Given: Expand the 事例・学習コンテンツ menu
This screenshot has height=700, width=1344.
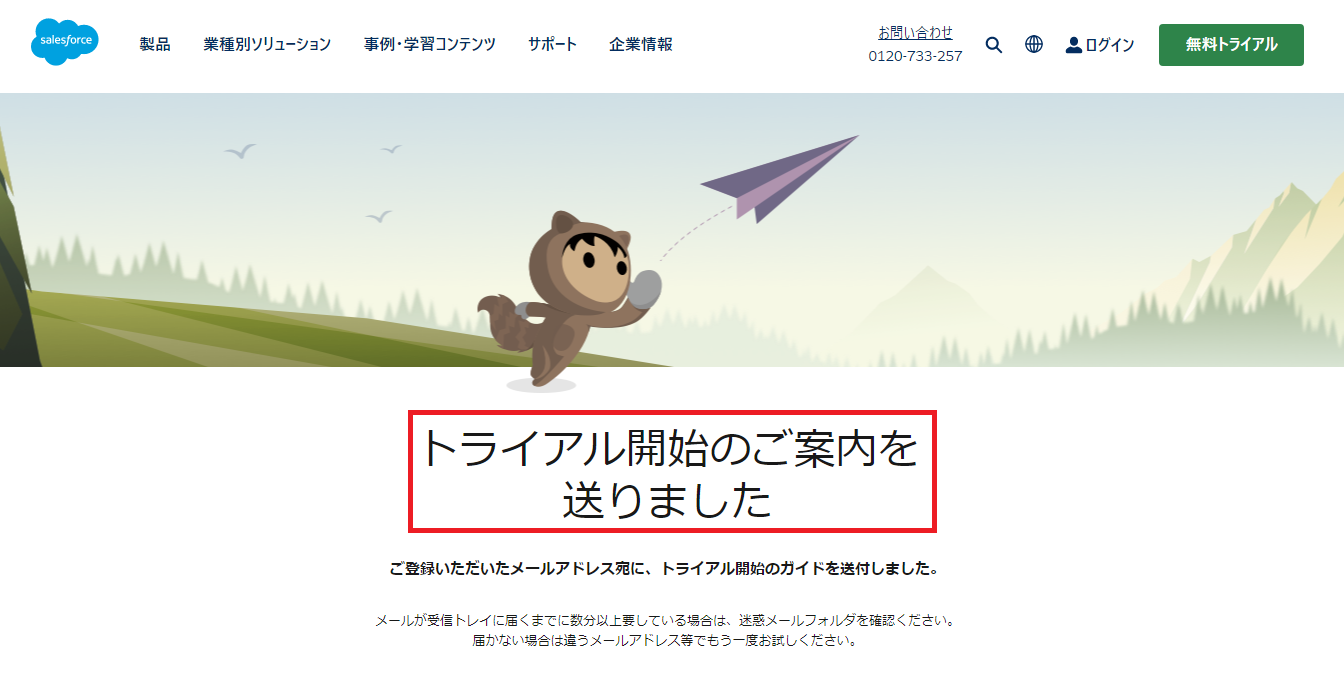Looking at the screenshot, I should coord(430,44).
